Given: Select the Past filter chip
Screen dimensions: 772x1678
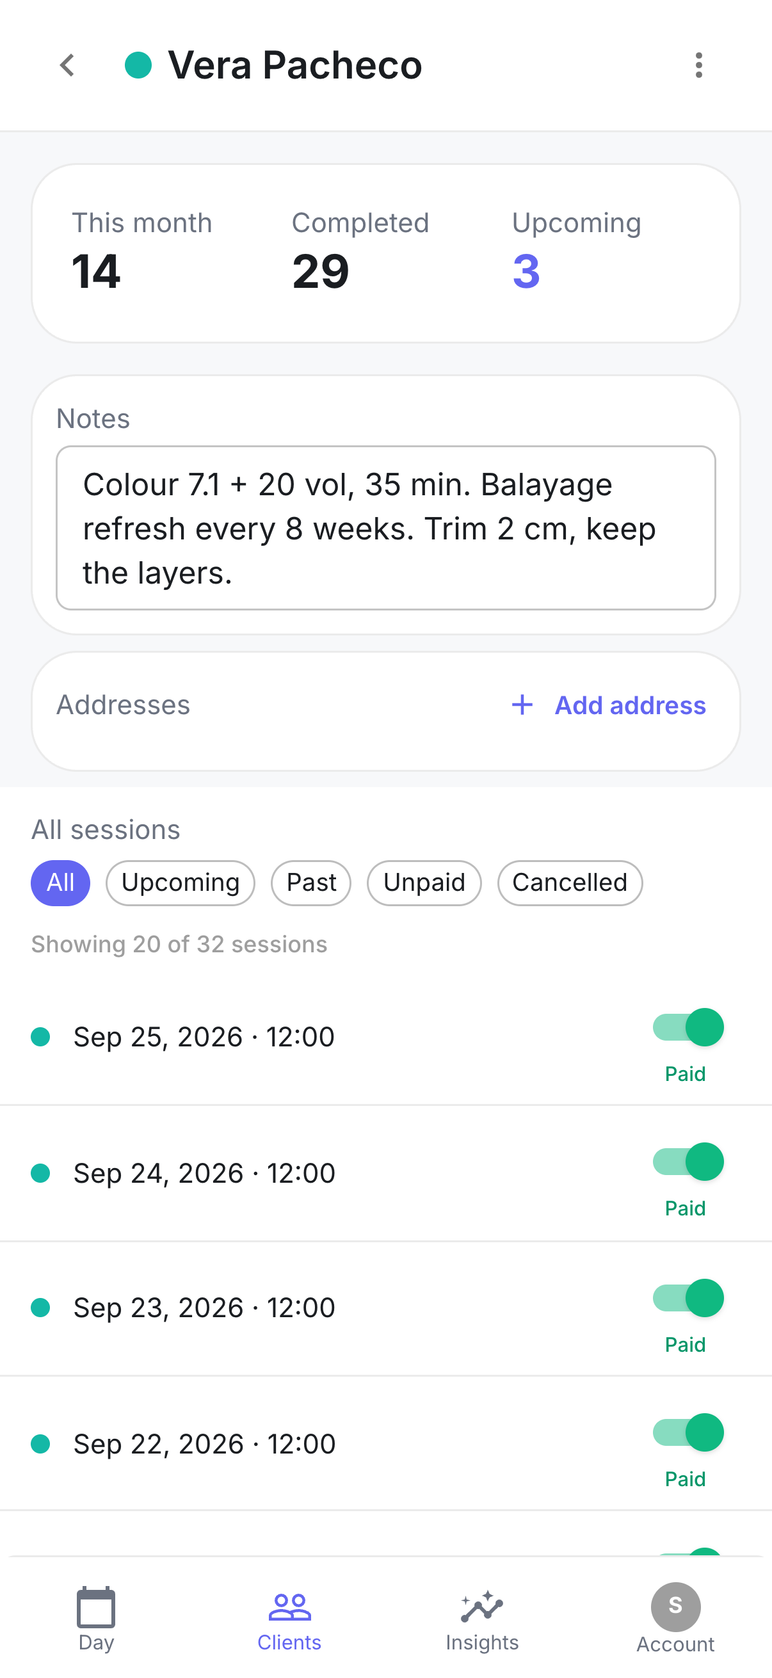Looking at the screenshot, I should point(311,883).
